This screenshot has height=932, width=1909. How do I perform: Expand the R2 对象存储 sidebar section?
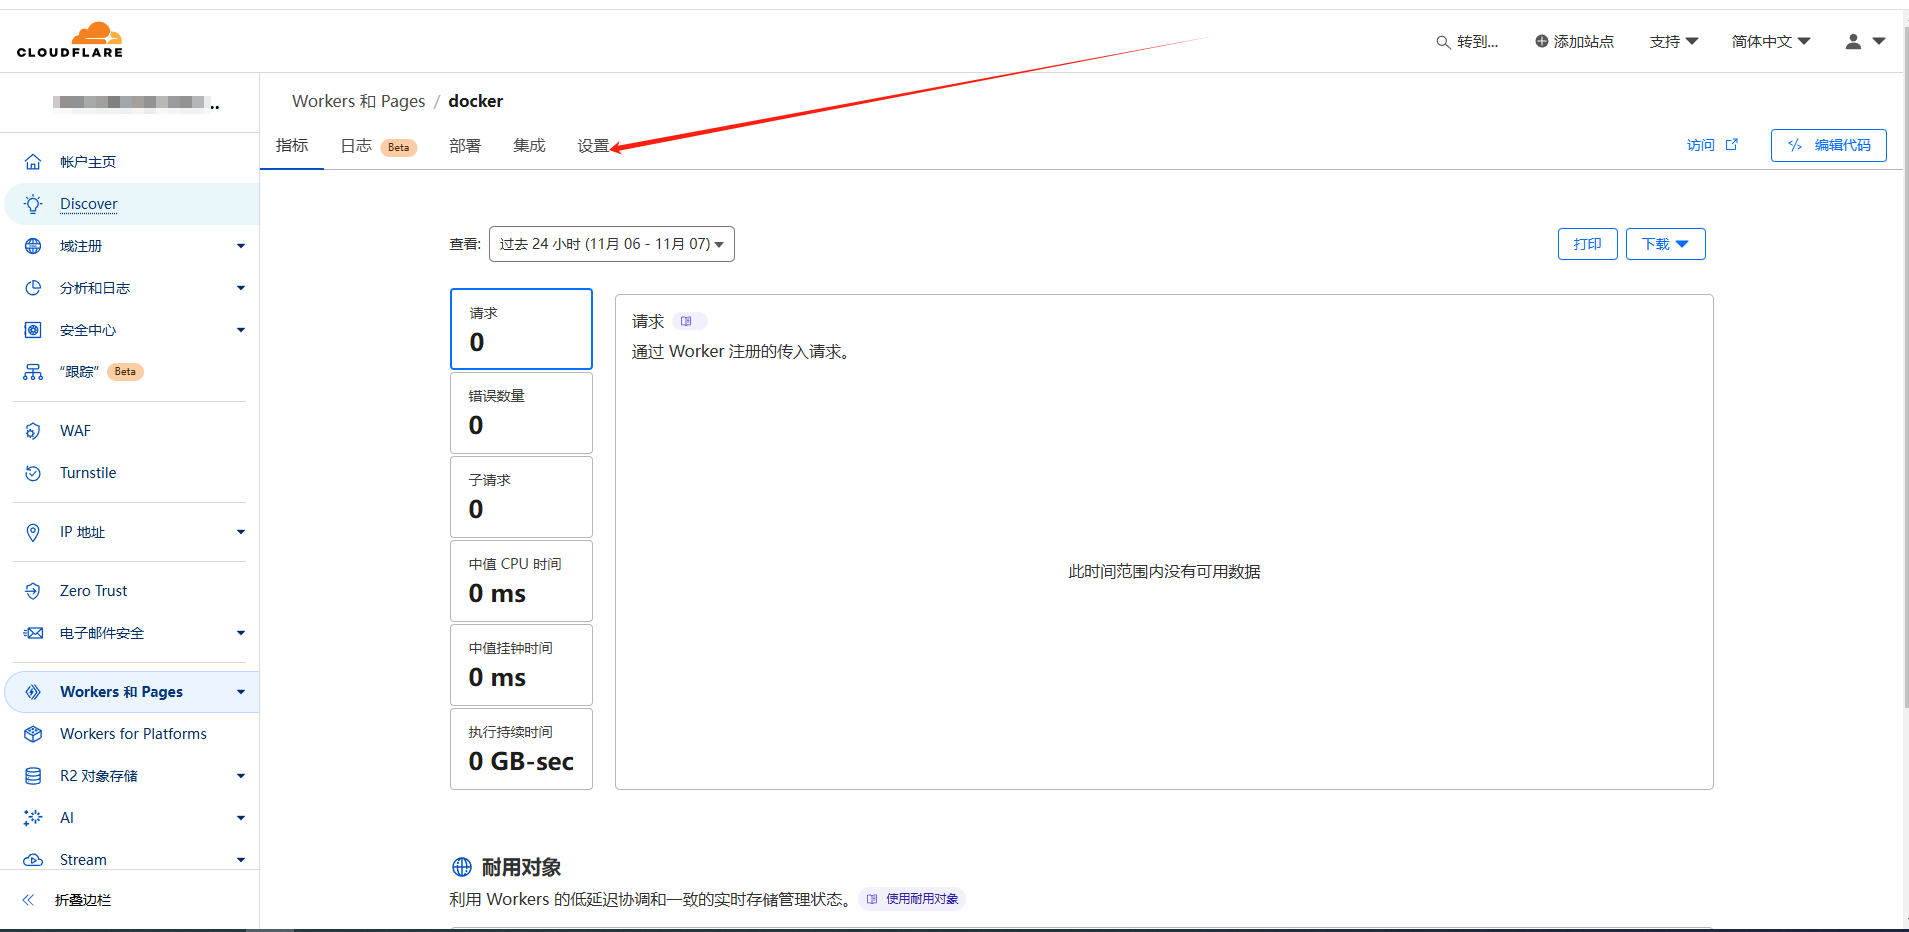(x=241, y=776)
